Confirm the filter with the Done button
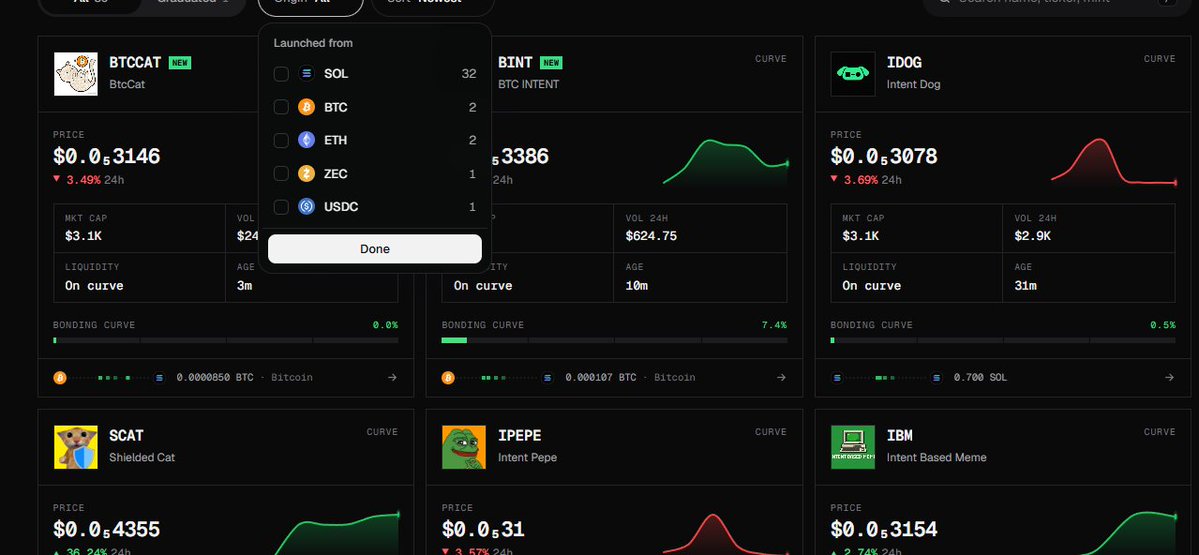Viewport: 1199px width, 555px height. point(375,249)
